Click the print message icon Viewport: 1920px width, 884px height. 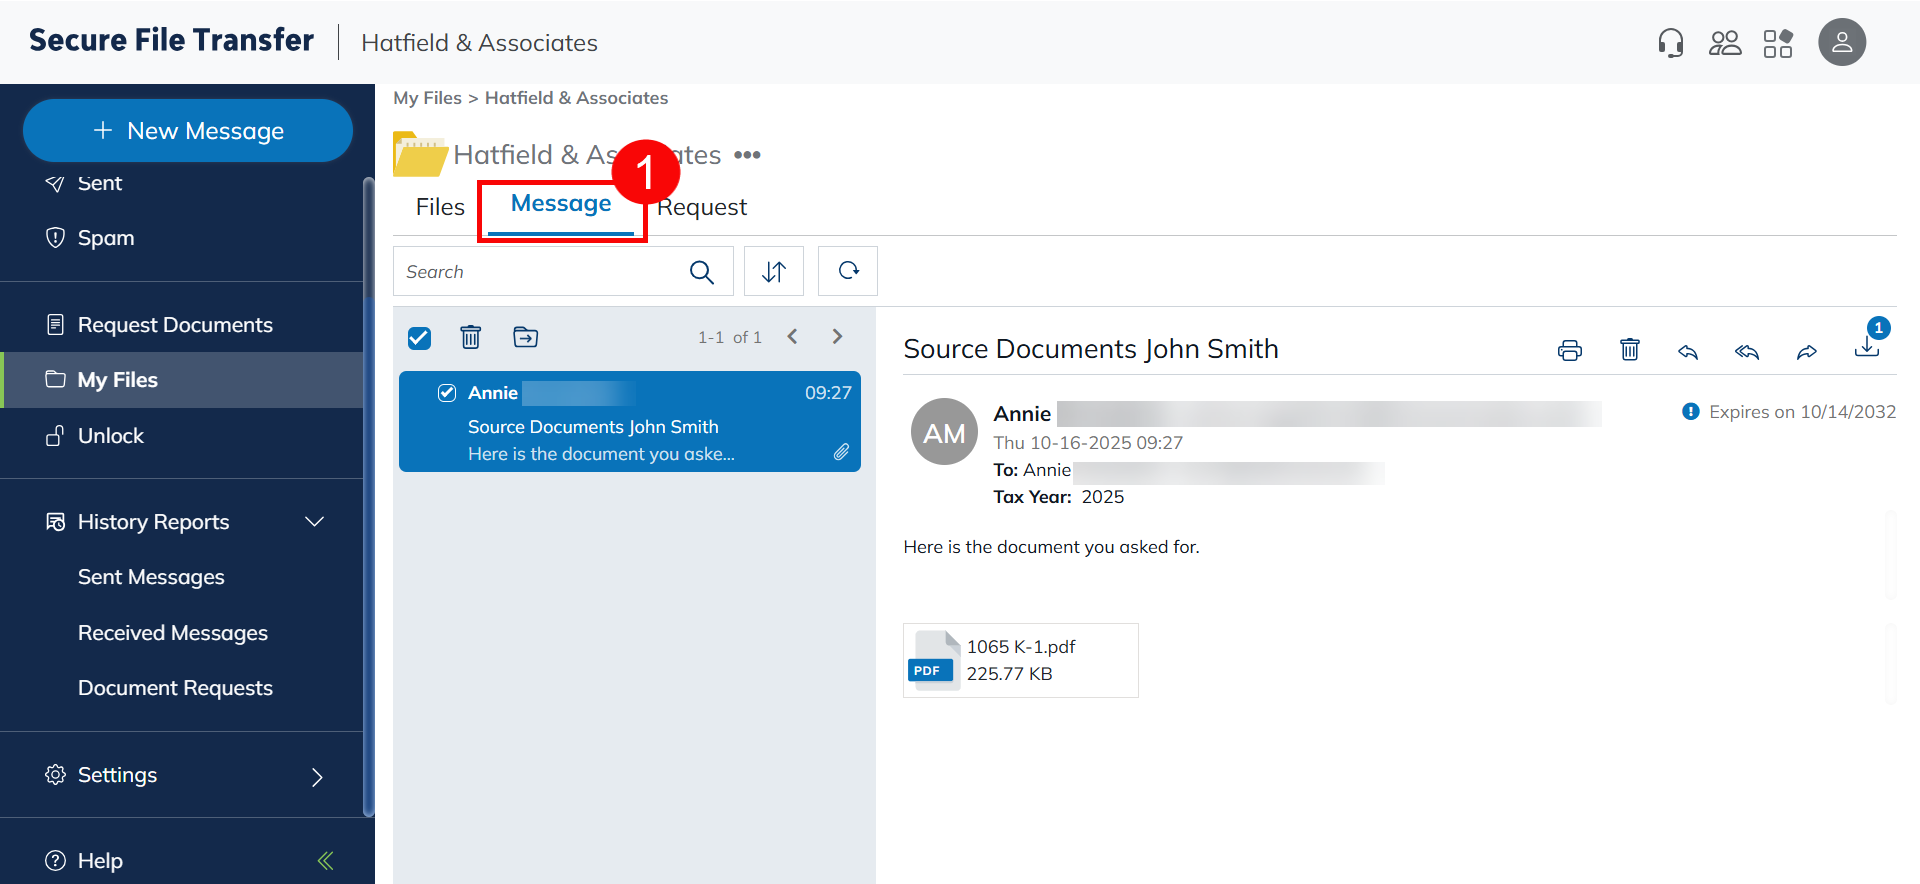[x=1569, y=350]
